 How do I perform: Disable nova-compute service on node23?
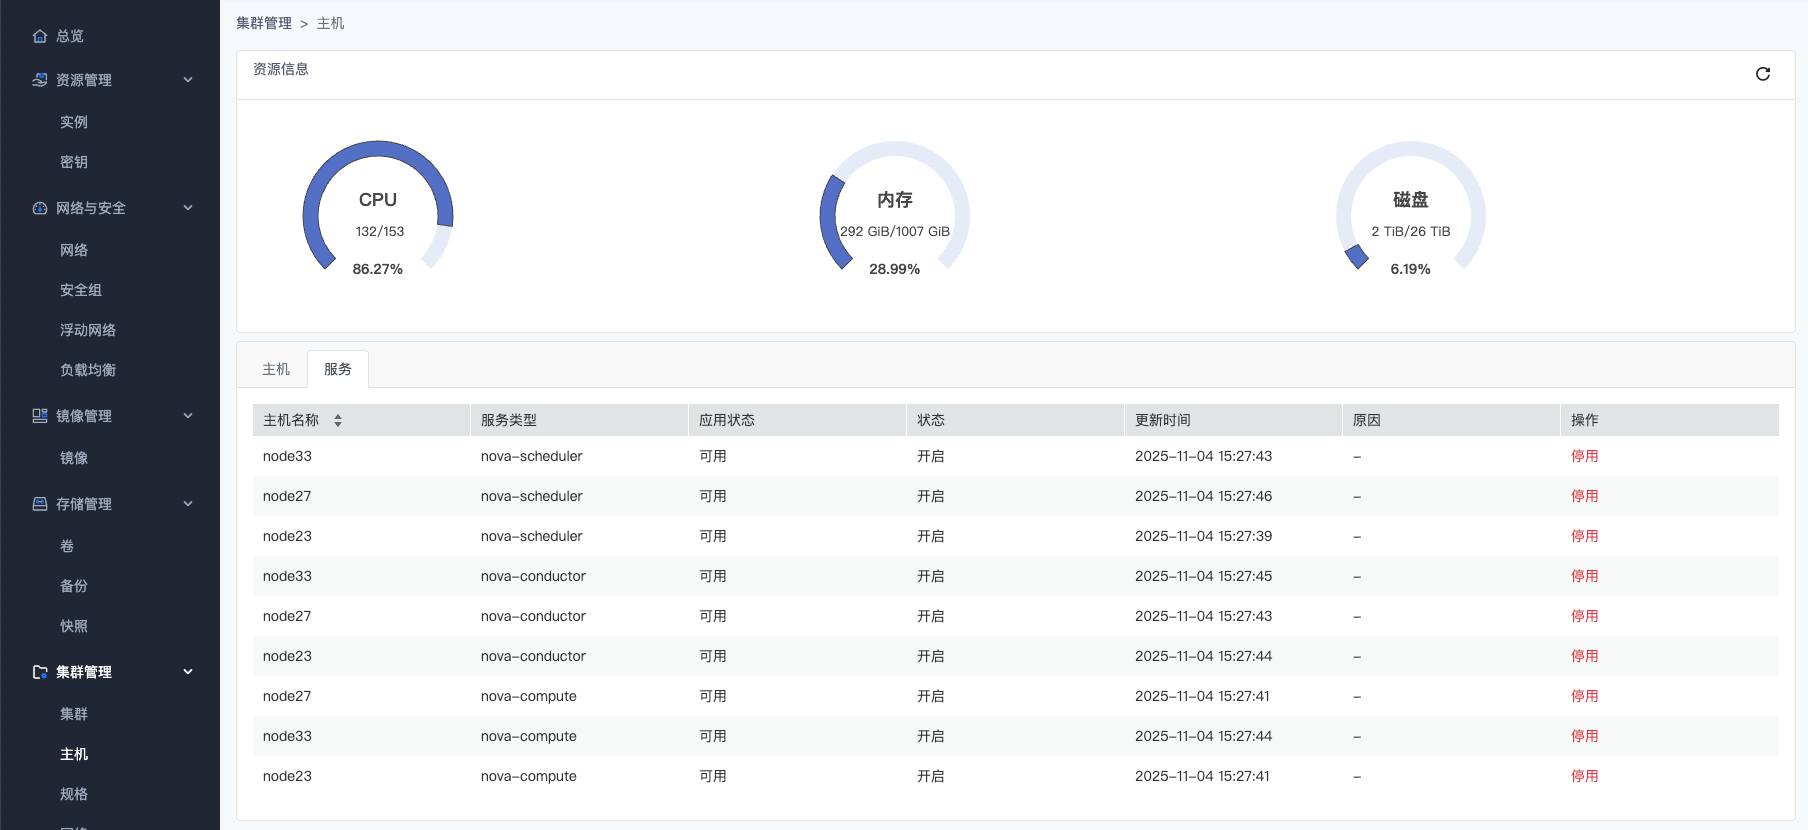pos(1584,776)
